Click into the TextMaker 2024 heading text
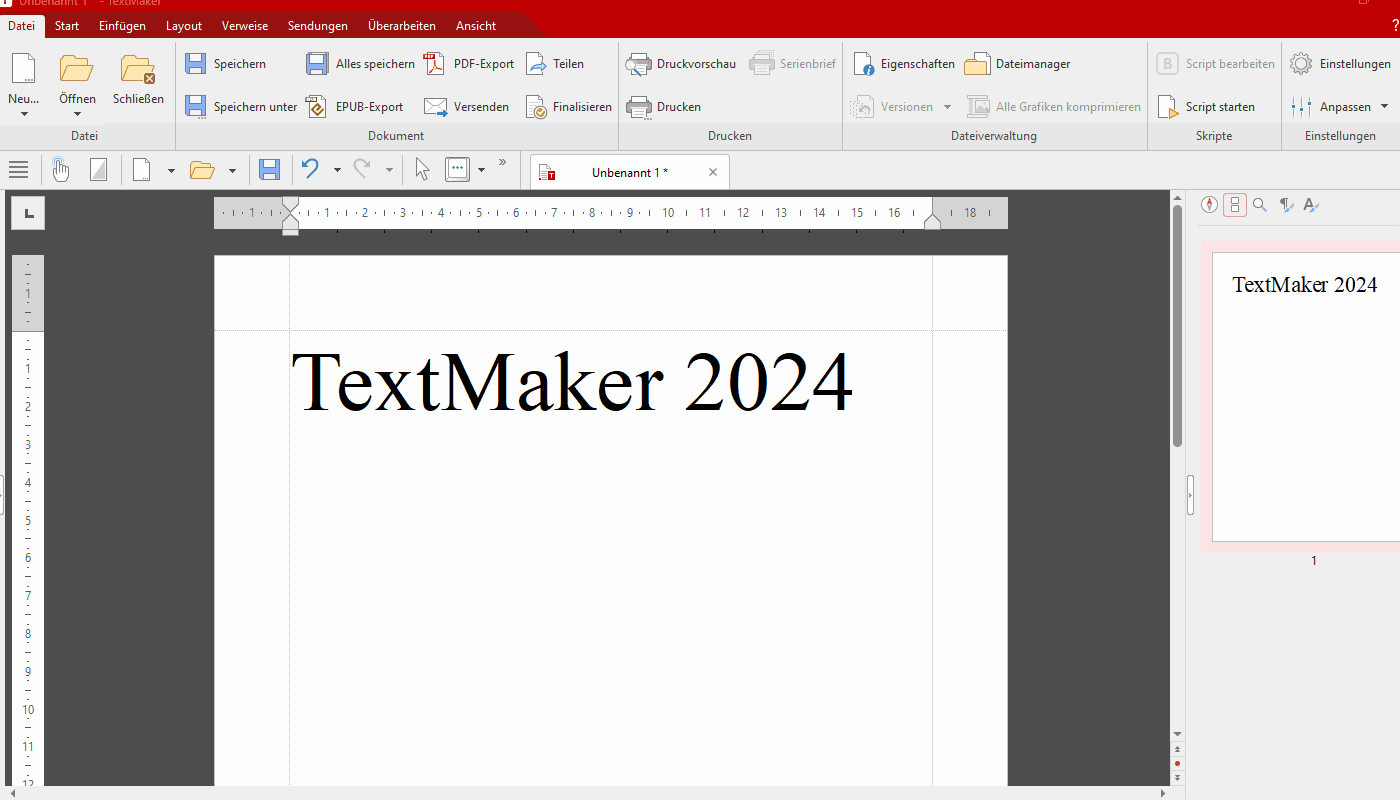 pos(571,381)
